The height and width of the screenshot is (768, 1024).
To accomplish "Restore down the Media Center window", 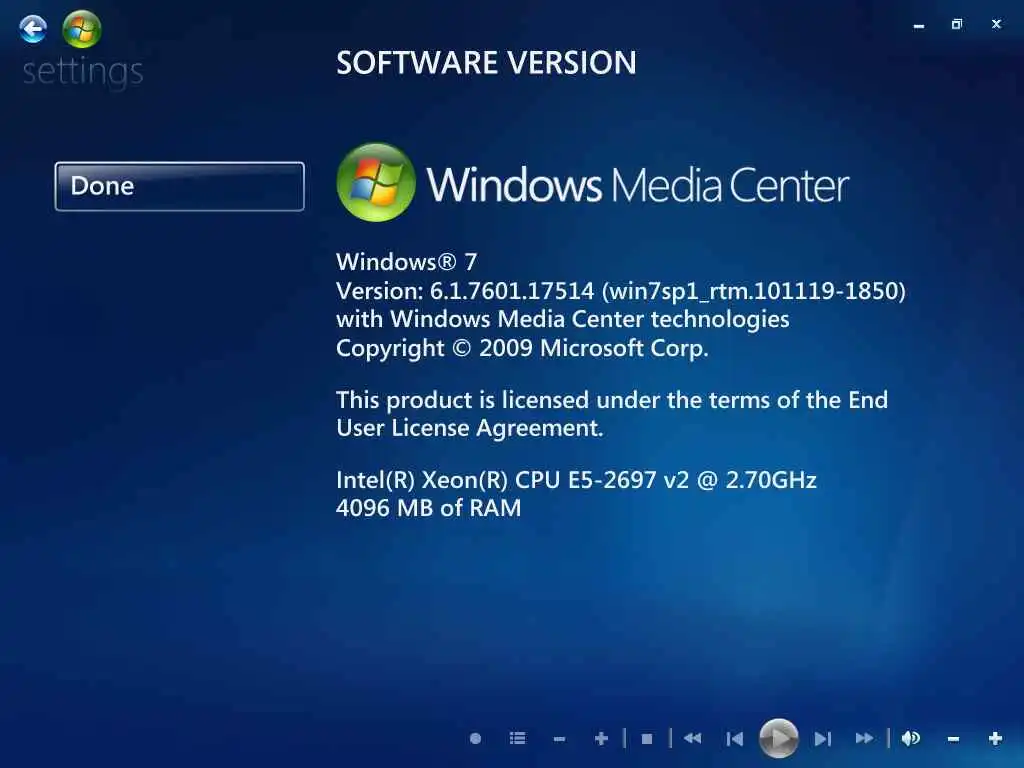I will pyautogui.click(x=957, y=24).
